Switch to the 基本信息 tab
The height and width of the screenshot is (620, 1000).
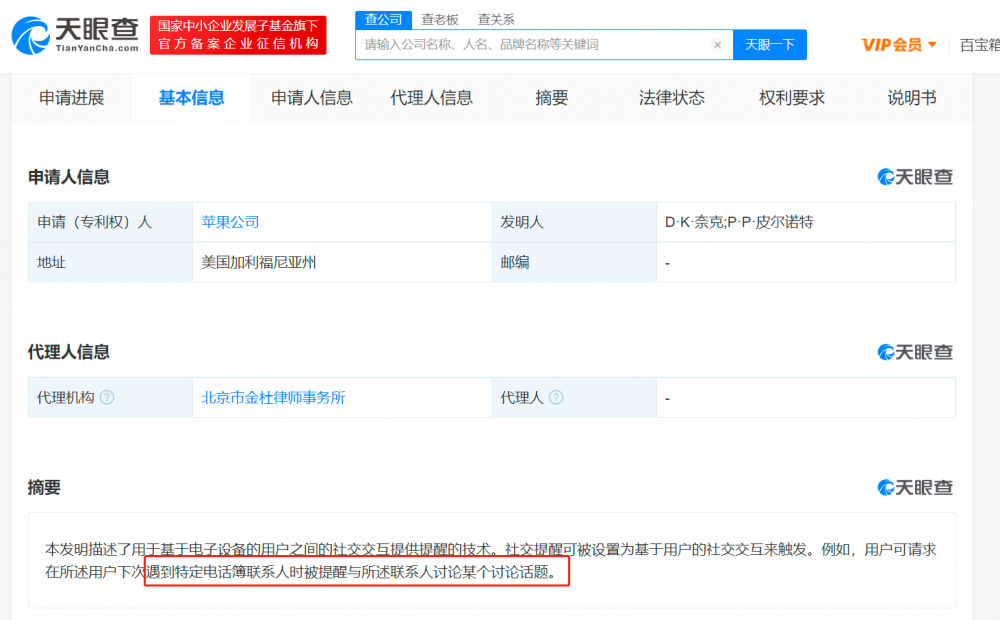(191, 98)
